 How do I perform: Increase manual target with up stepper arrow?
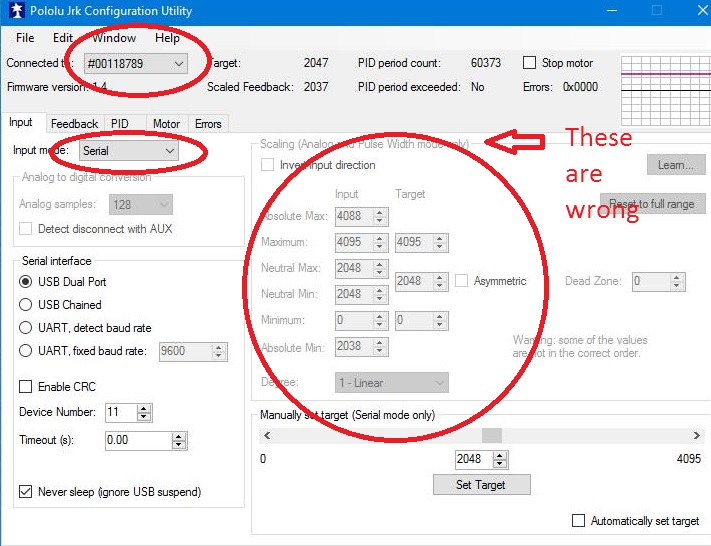pos(500,455)
